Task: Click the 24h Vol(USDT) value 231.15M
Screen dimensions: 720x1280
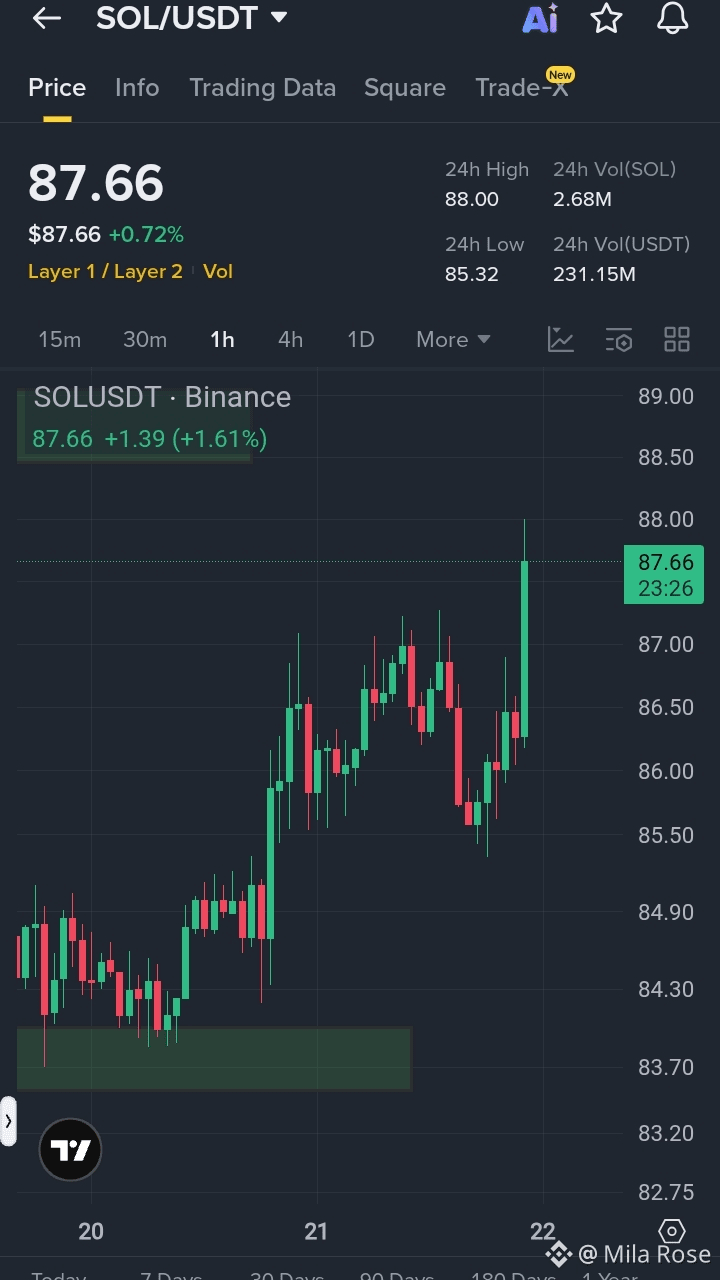Action: pos(594,274)
